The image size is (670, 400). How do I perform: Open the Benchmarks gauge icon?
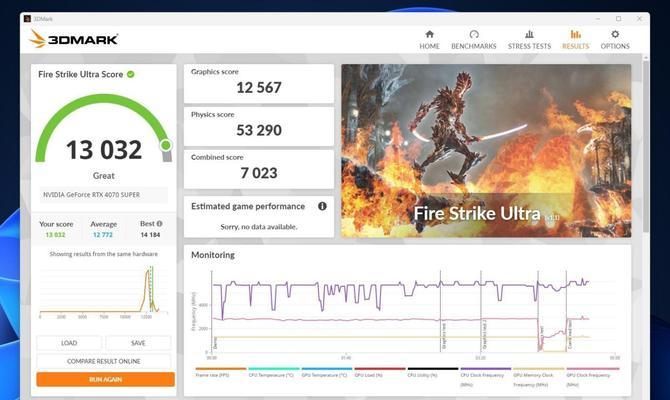pyautogui.click(x=474, y=34)
